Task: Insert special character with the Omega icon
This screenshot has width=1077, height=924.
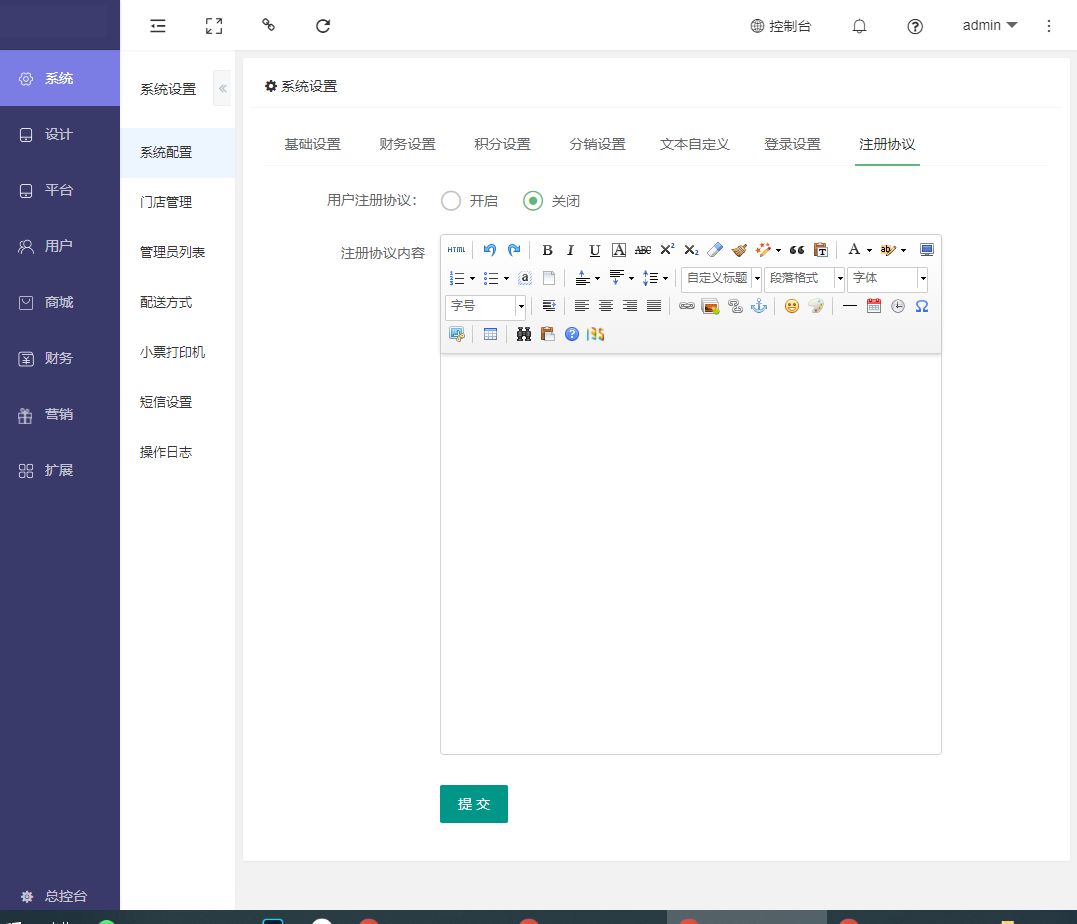Action: 922,306
